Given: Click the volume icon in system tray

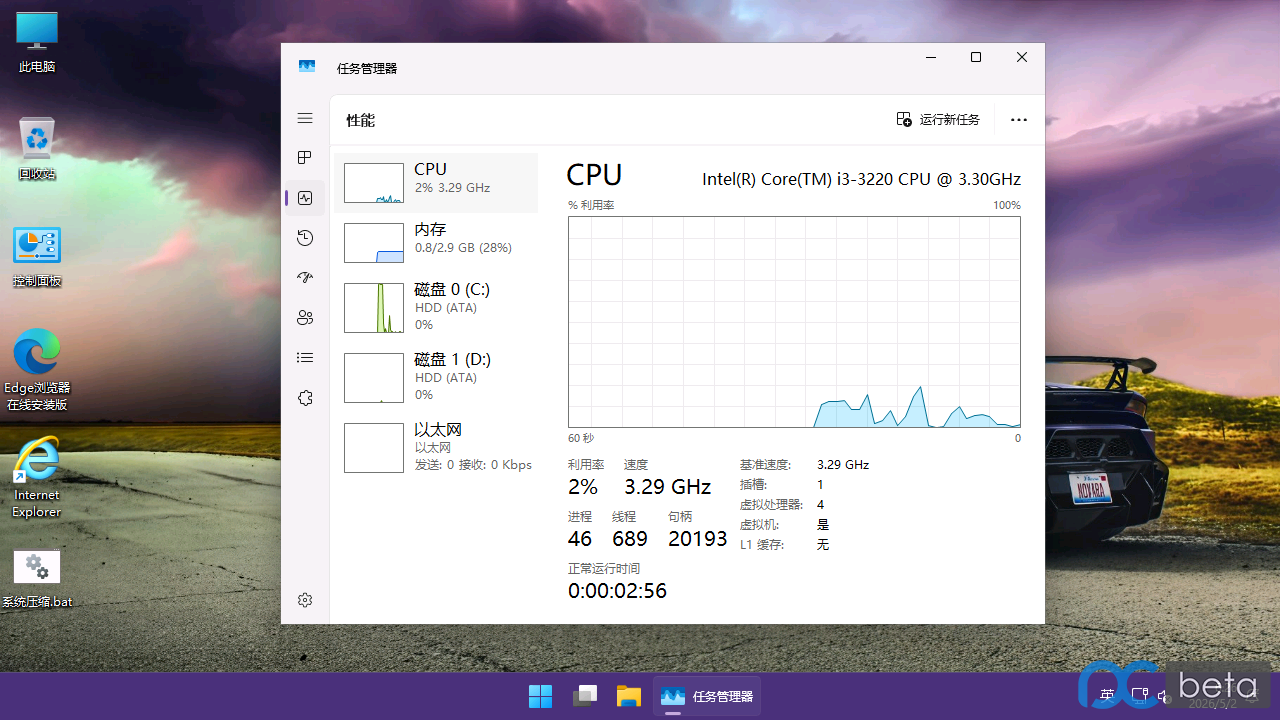Looking at the screenshot, I should coord(1164,696).
